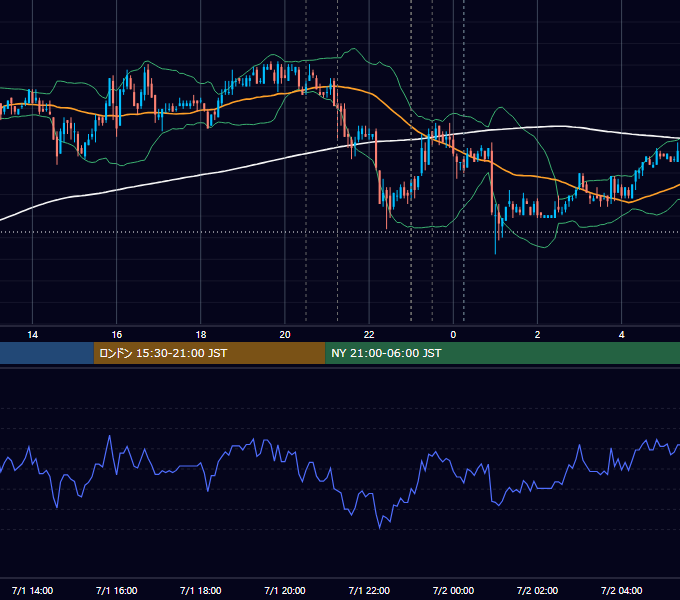Click the NY 21:00-06:00 JST session bar
The width and height of the screenshot is (680, 600).
(x=502, y=353)
